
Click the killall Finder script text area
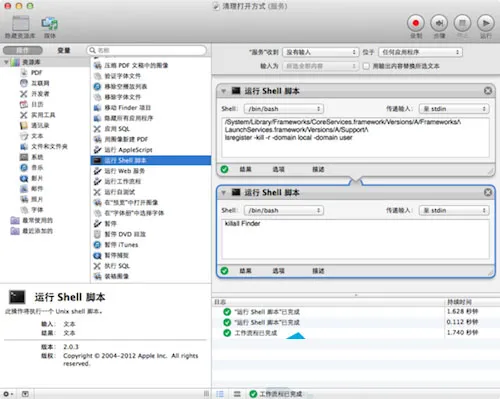(x=355, y=239)
